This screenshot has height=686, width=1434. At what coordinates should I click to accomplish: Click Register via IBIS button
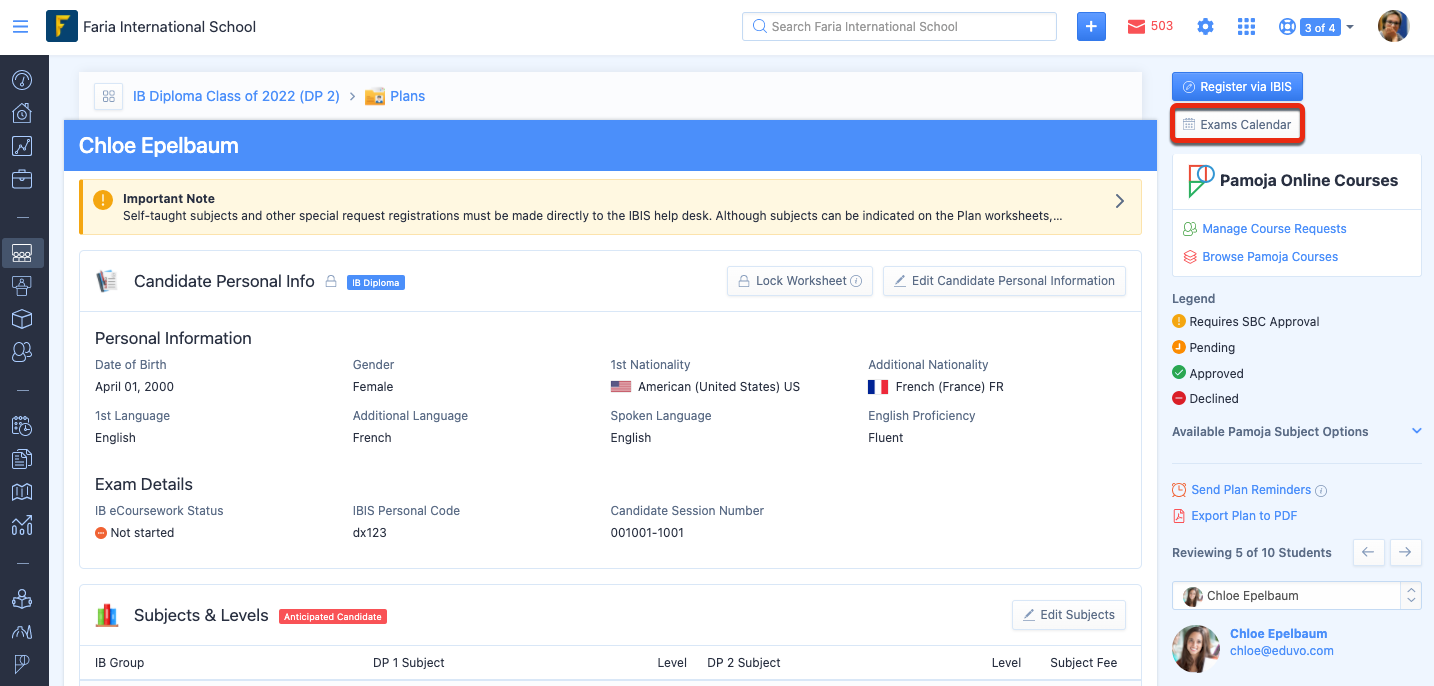(x=1237, y=87)
